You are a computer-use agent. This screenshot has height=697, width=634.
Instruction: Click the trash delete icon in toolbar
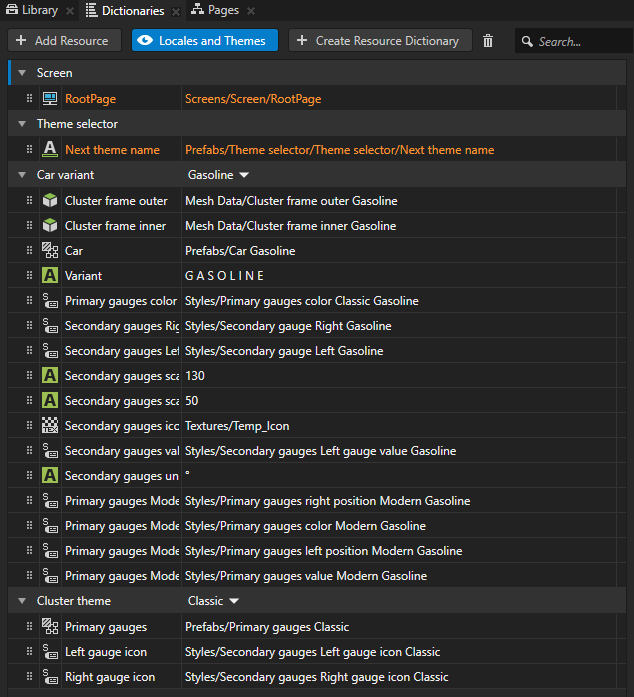point(488,41)
